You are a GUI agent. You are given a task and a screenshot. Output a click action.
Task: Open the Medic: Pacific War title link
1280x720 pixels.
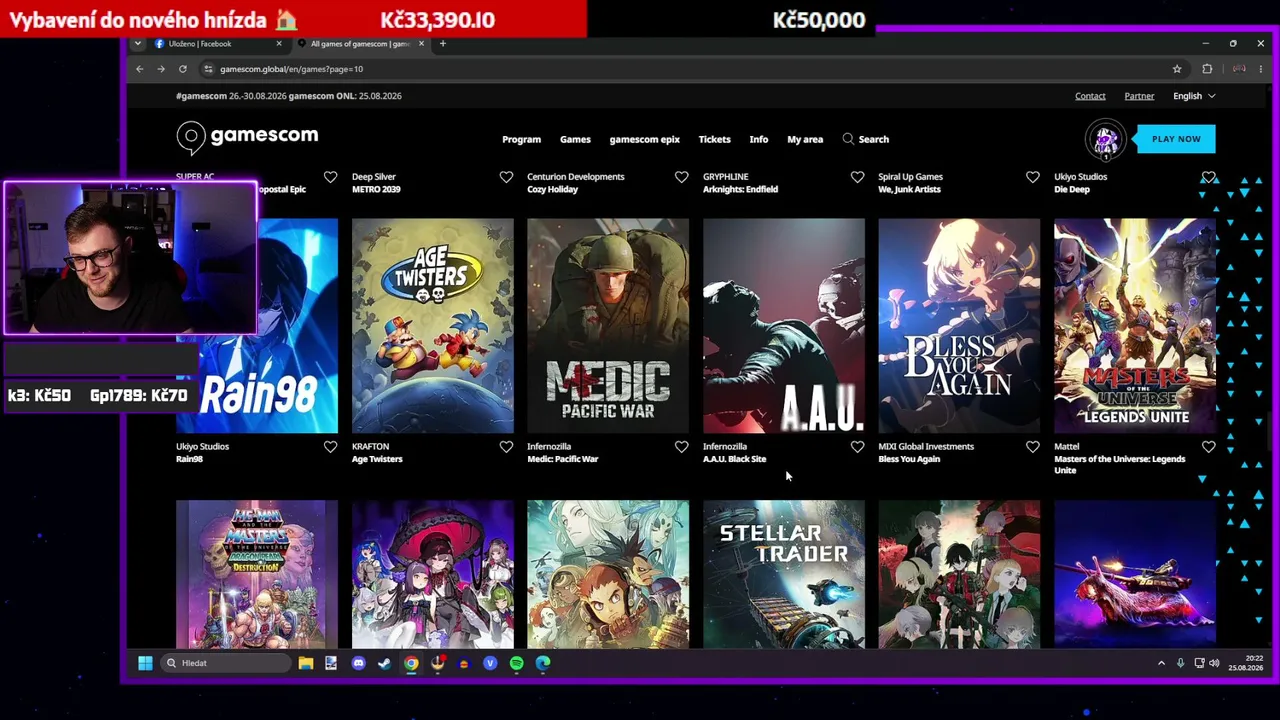coord(562,459)
